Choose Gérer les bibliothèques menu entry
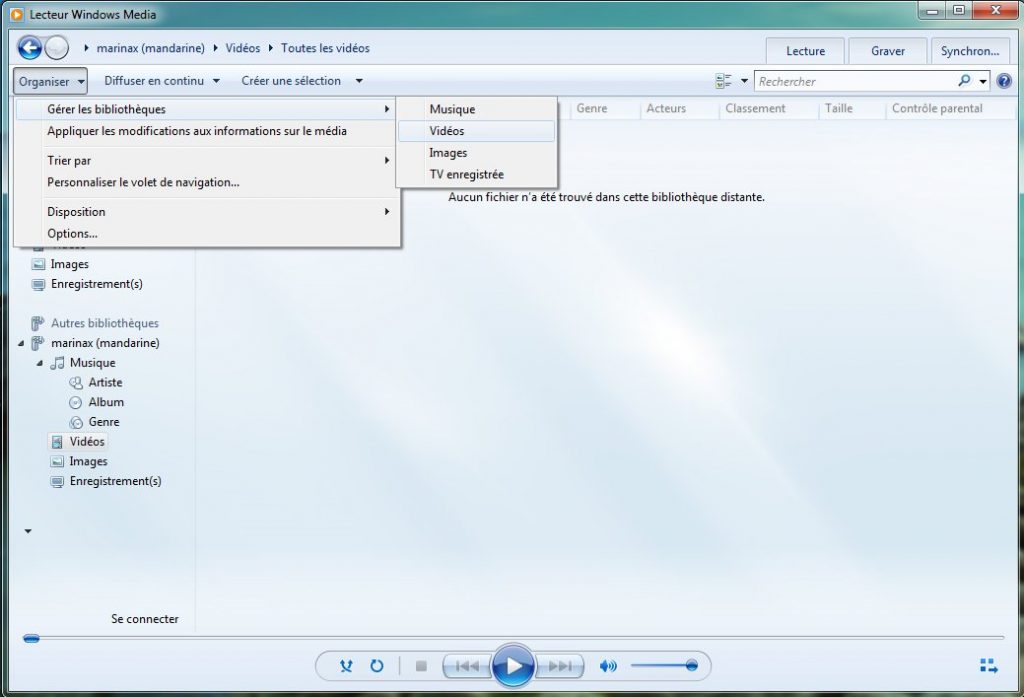This screenshot has height=697, width=1024. (x=204, y=109)
